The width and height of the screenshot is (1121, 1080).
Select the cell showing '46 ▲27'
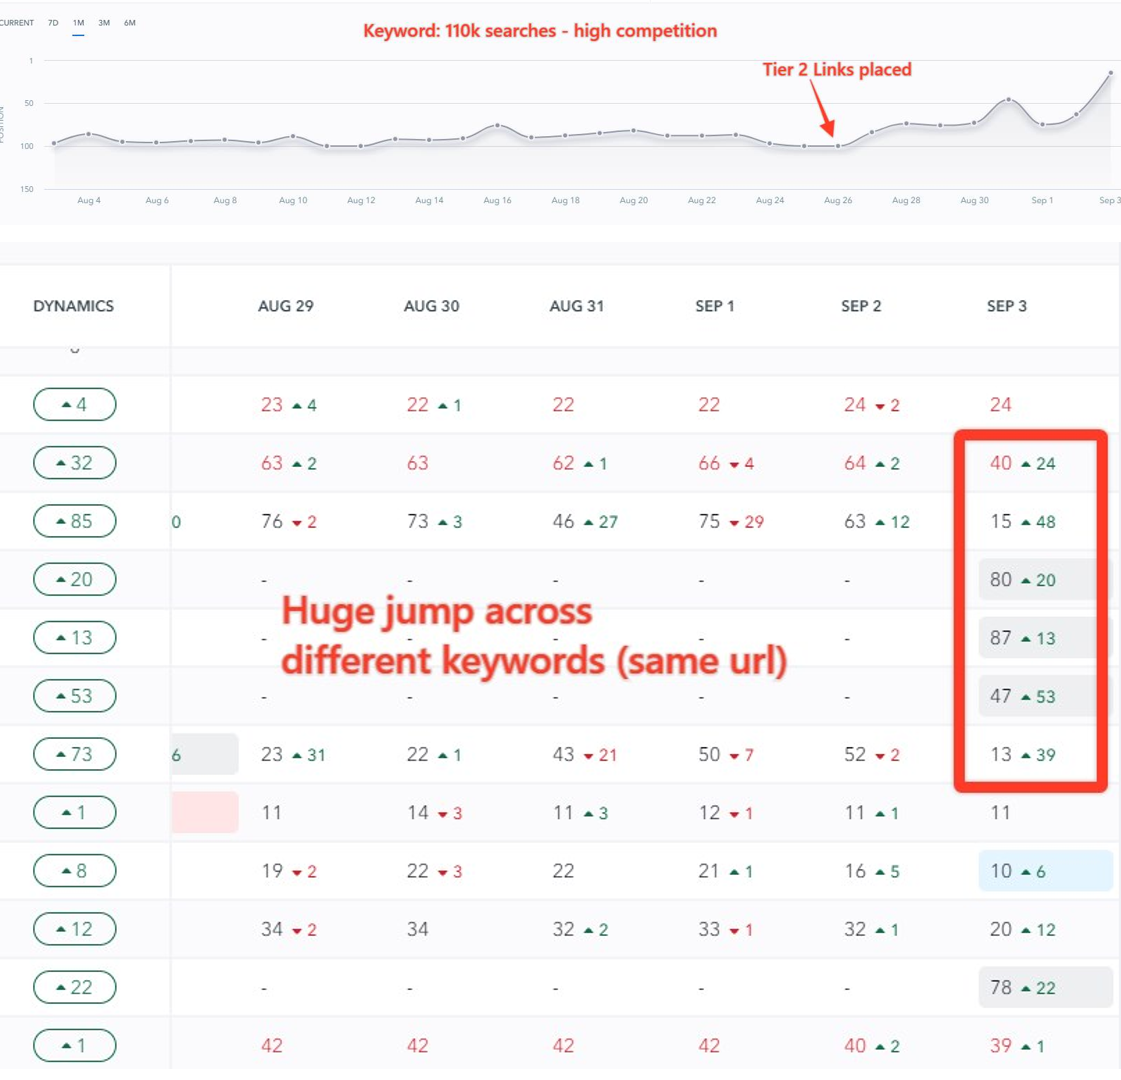(x=585, y=521)
